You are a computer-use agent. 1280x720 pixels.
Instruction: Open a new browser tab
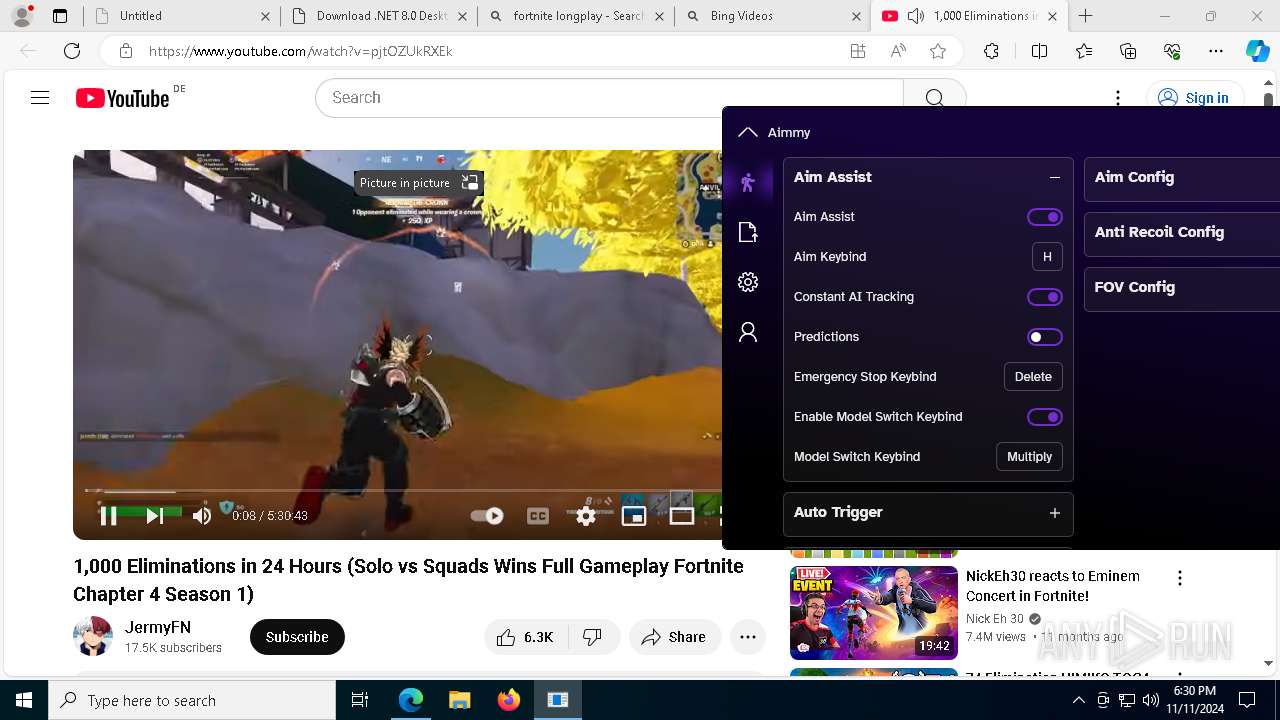click(x=1086, y=16)
